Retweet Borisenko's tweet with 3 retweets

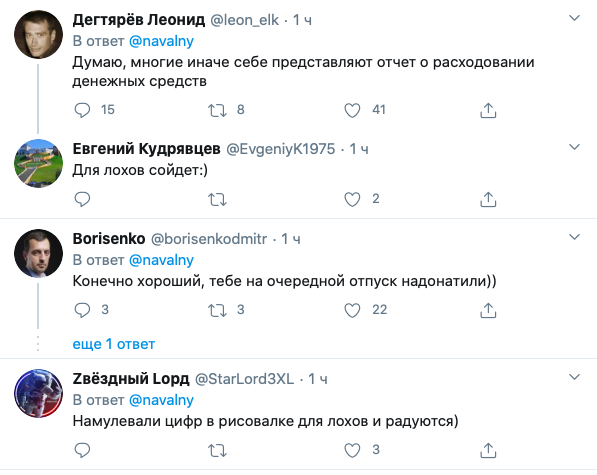point(217,310)
